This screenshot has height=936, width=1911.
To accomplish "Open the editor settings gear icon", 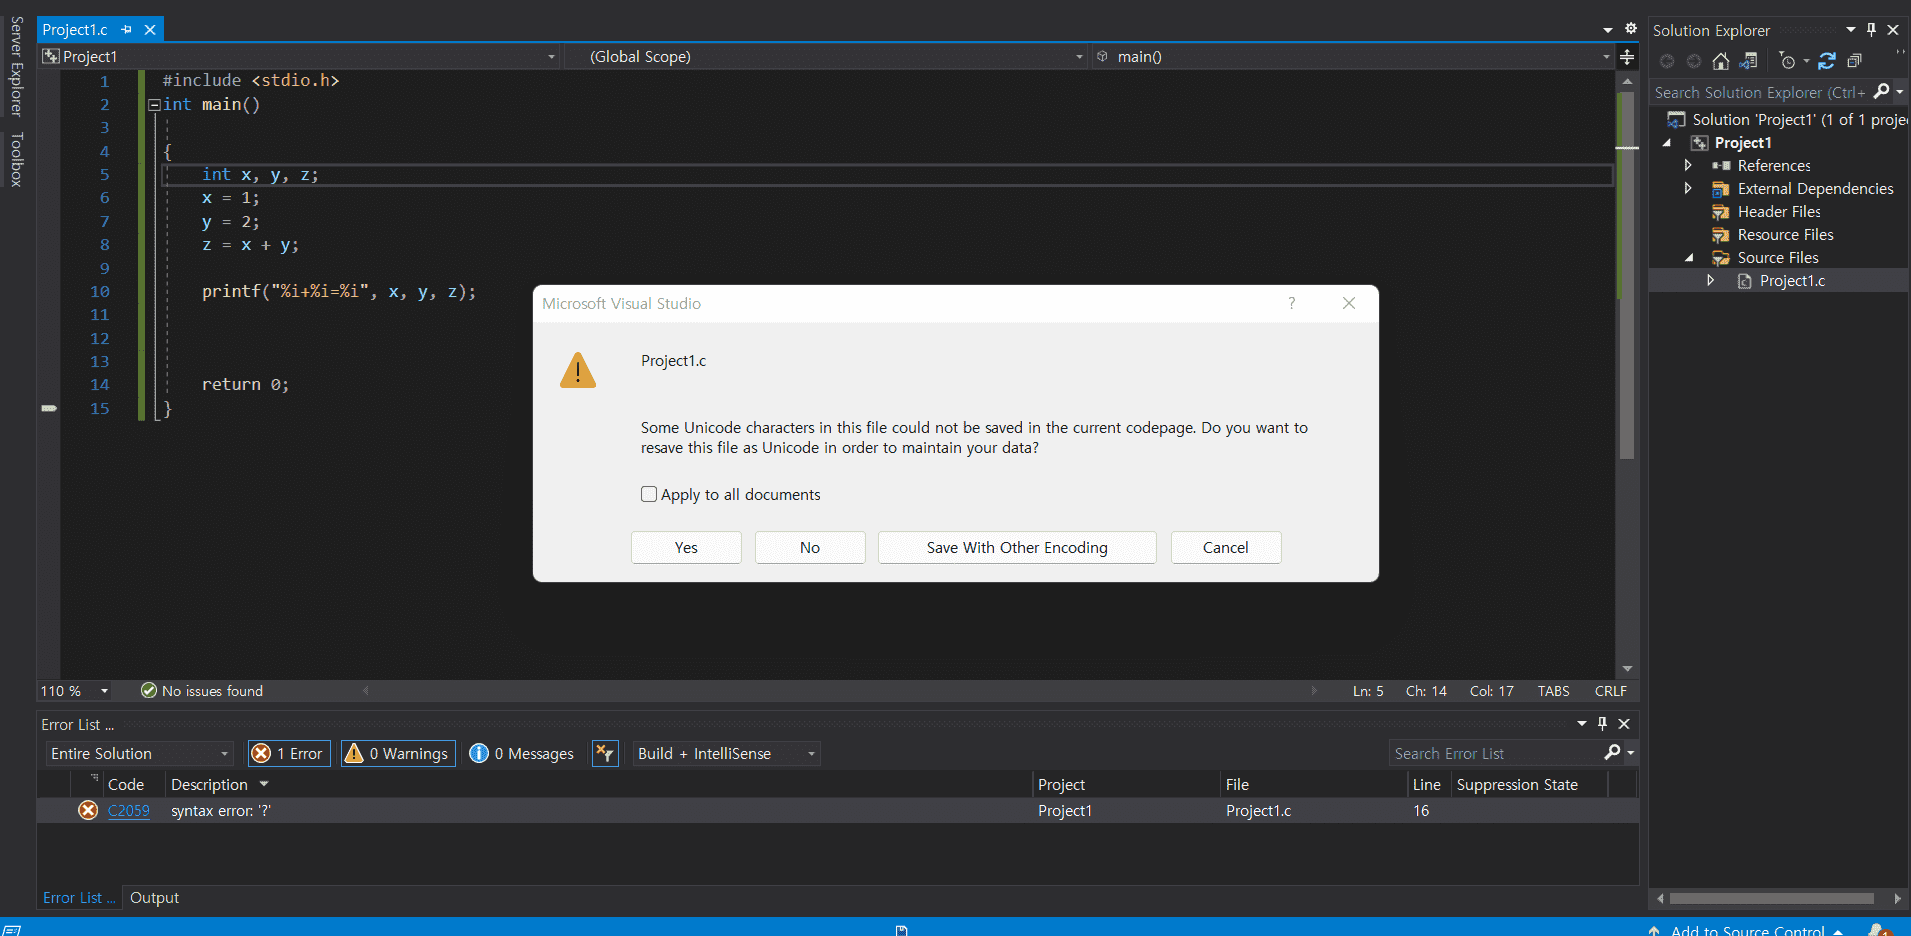I will [x=1630, y=29].
